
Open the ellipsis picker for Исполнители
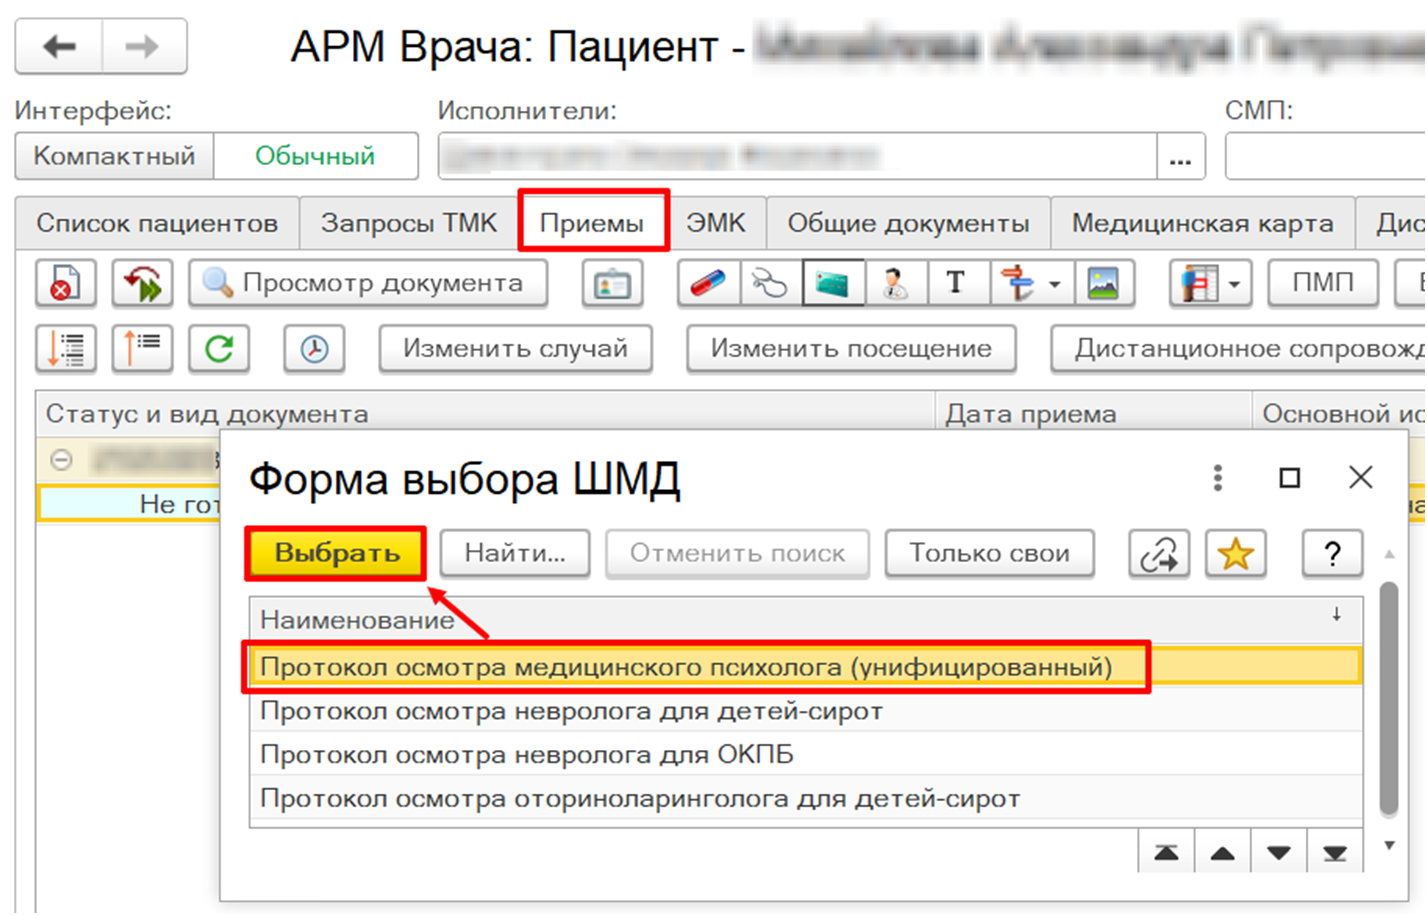pos(1180,158)
